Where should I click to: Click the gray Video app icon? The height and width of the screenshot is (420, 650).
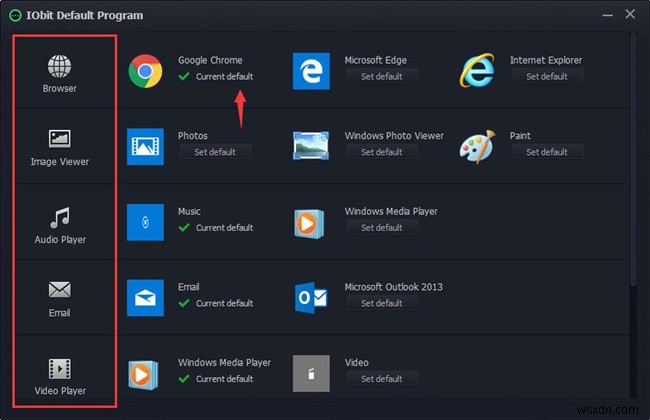311,374
